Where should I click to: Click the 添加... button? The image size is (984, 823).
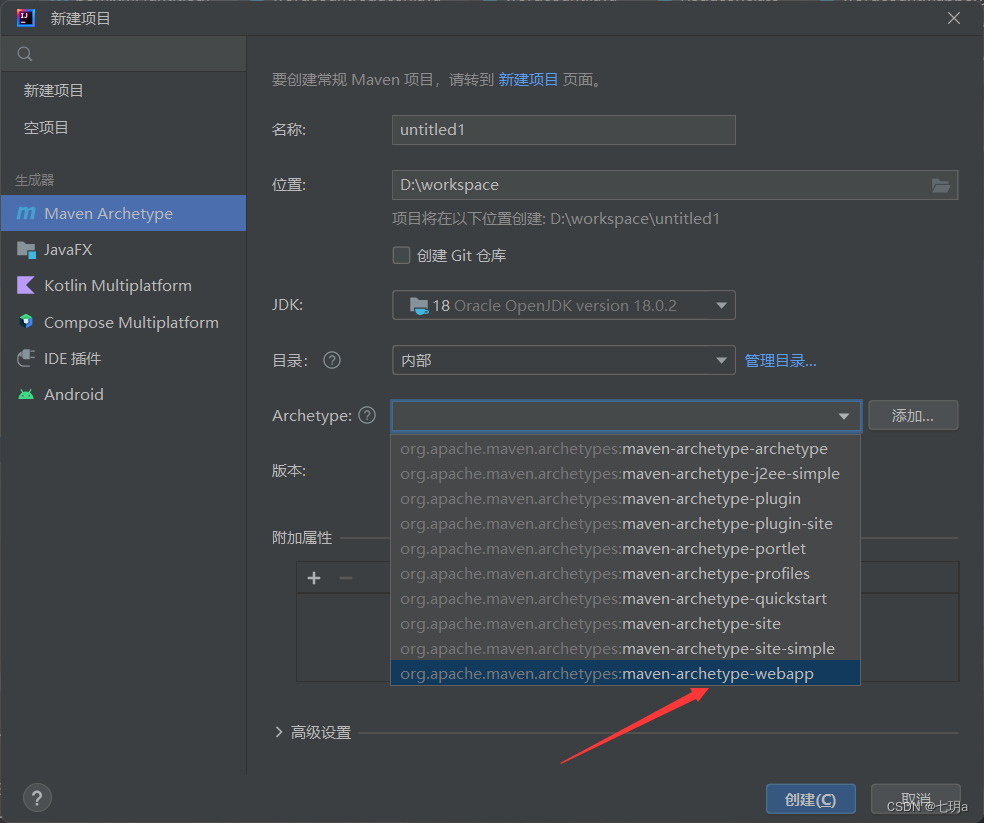(x=913, y=416)
